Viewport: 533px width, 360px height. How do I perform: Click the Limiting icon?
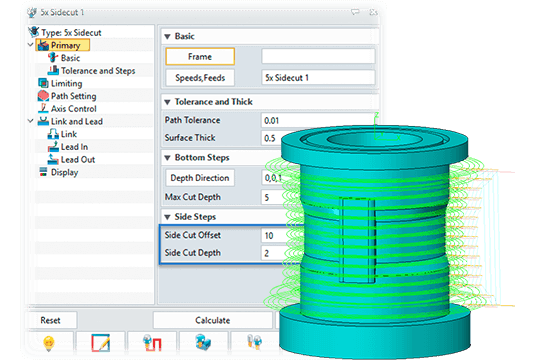coord(43,83)
